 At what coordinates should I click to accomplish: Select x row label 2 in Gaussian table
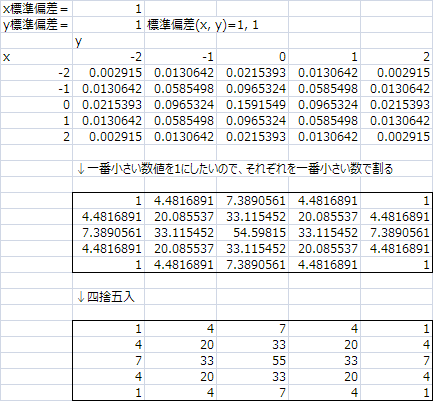coord(36,137)
